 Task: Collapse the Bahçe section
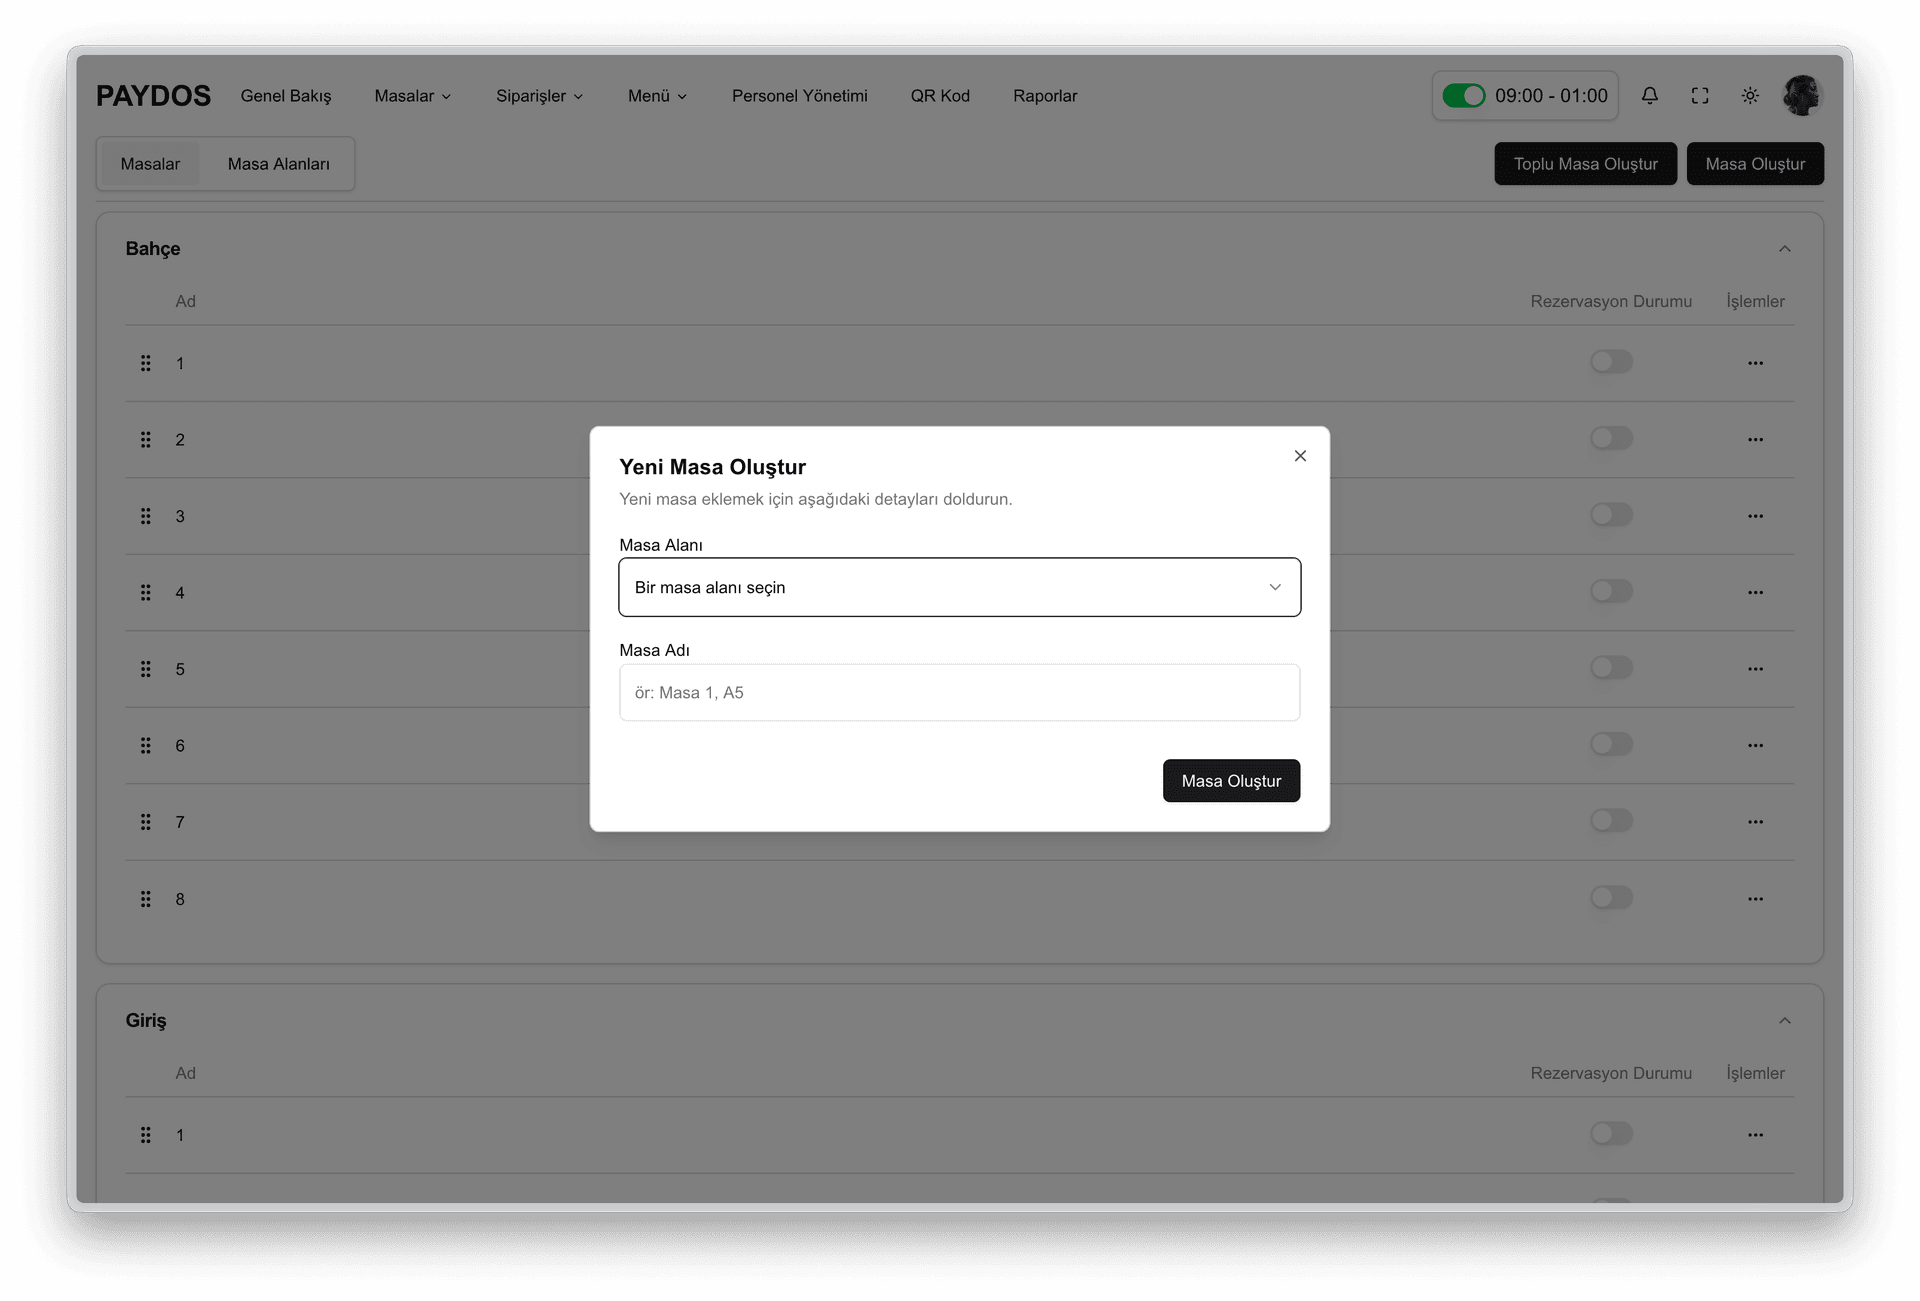(x=1784, y=249)
